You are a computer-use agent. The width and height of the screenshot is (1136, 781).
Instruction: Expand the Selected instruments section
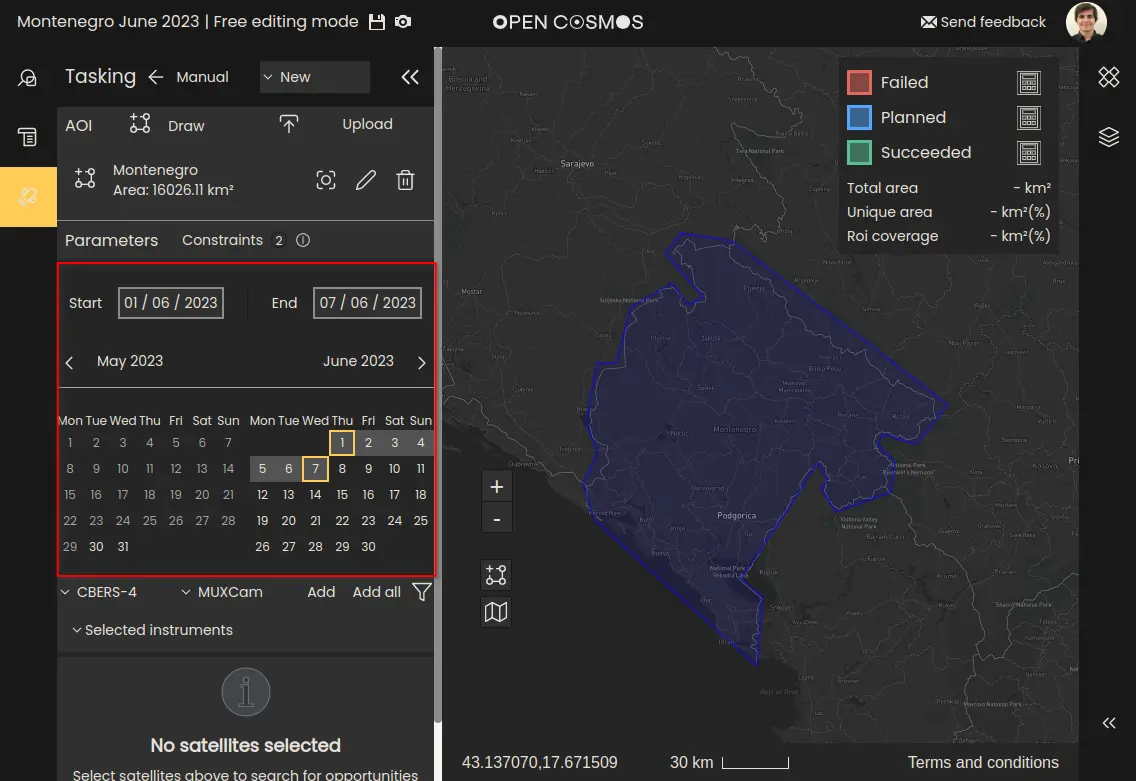(152, 630)
